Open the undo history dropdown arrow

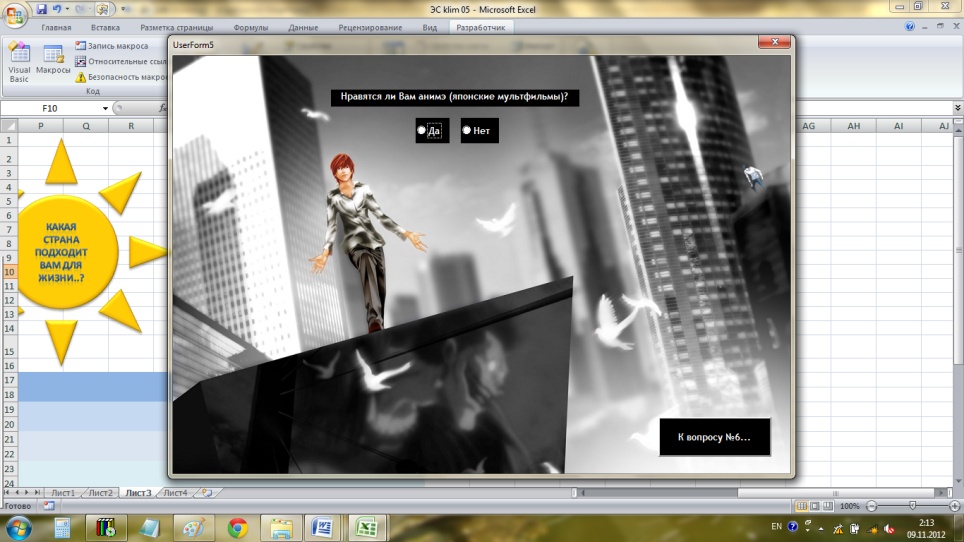(x=66, y=9)
